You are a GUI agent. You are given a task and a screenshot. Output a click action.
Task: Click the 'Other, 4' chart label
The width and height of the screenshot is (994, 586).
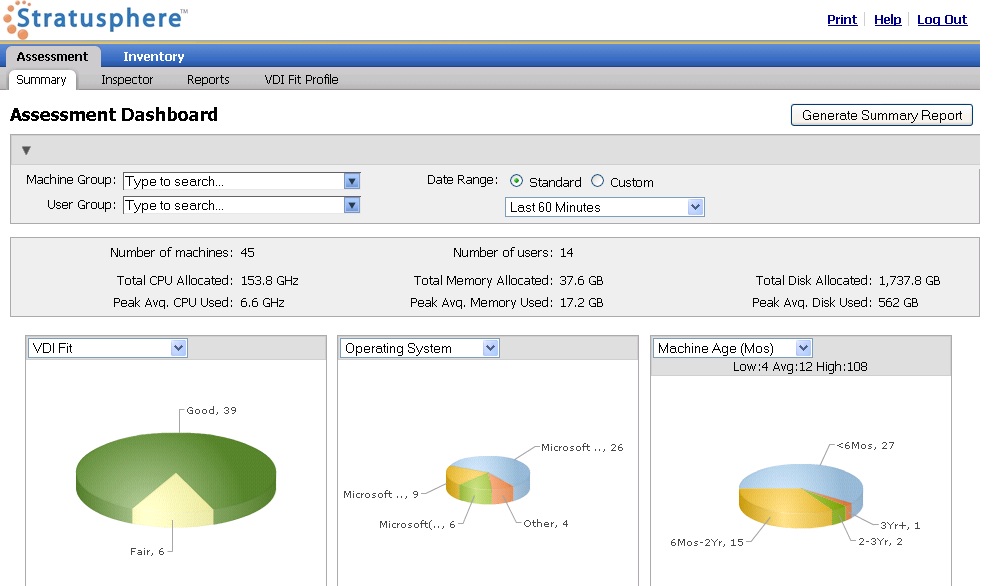pos(546,524)
